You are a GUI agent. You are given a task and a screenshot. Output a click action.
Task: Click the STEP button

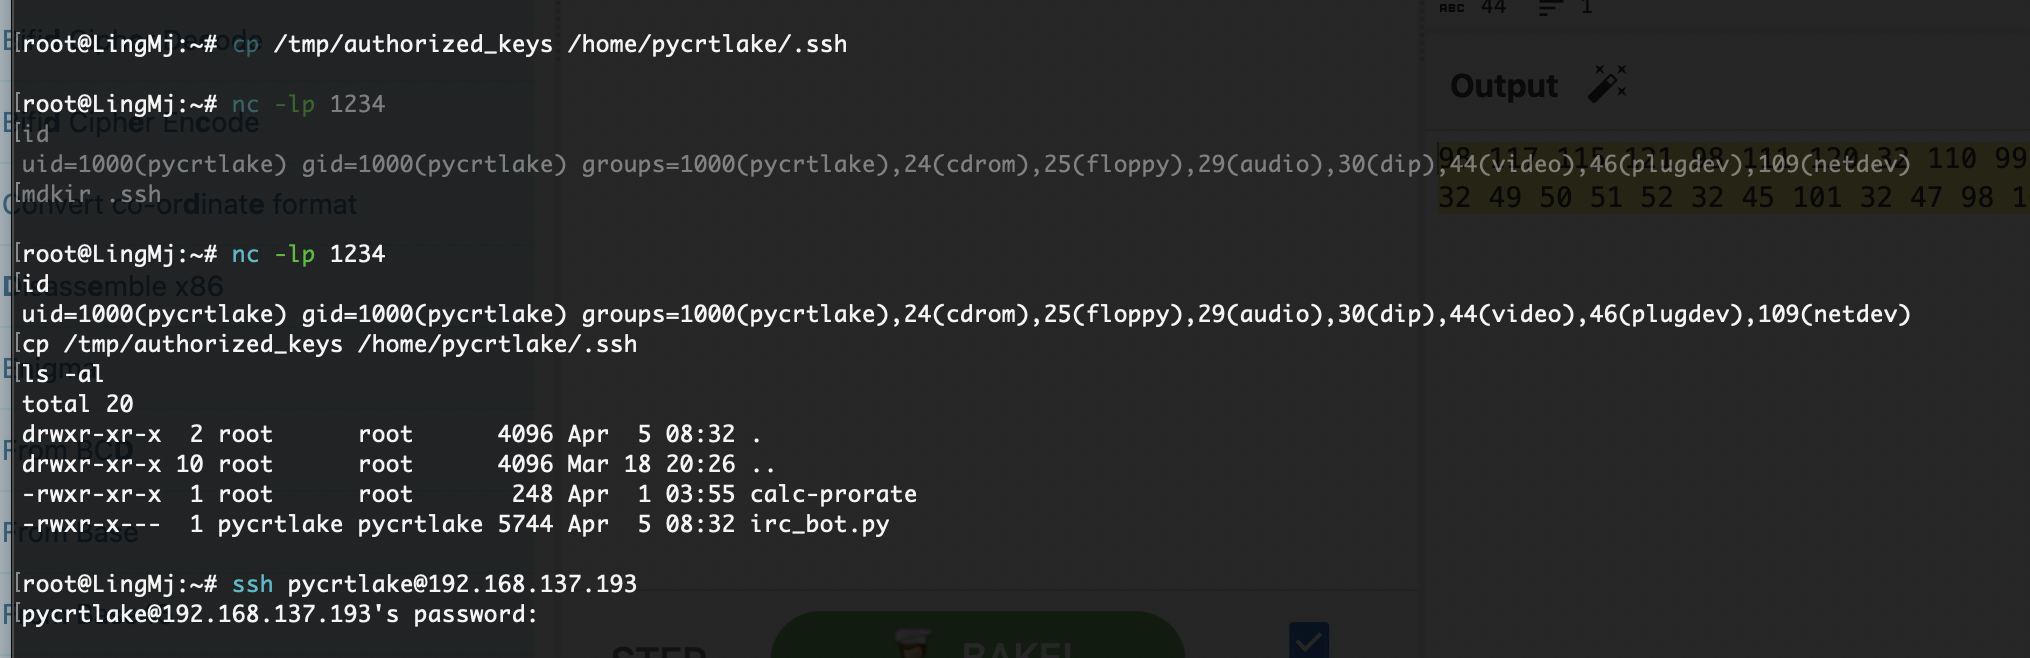pos(659,650)
